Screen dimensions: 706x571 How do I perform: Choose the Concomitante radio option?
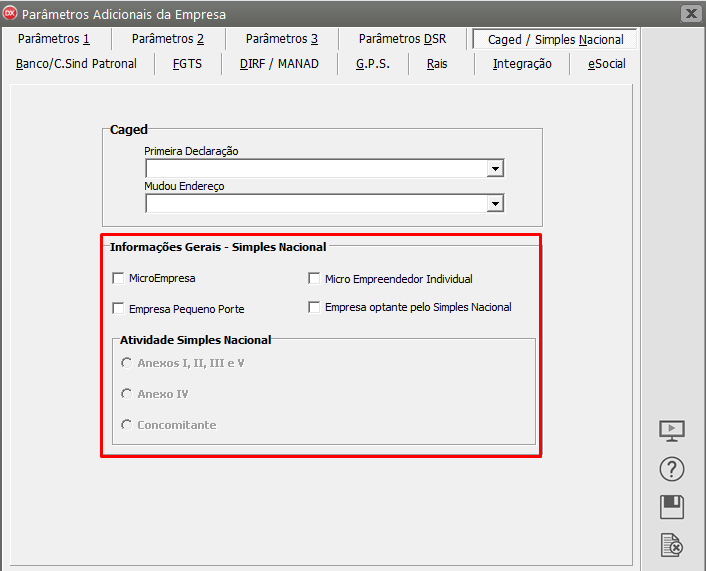126,425
